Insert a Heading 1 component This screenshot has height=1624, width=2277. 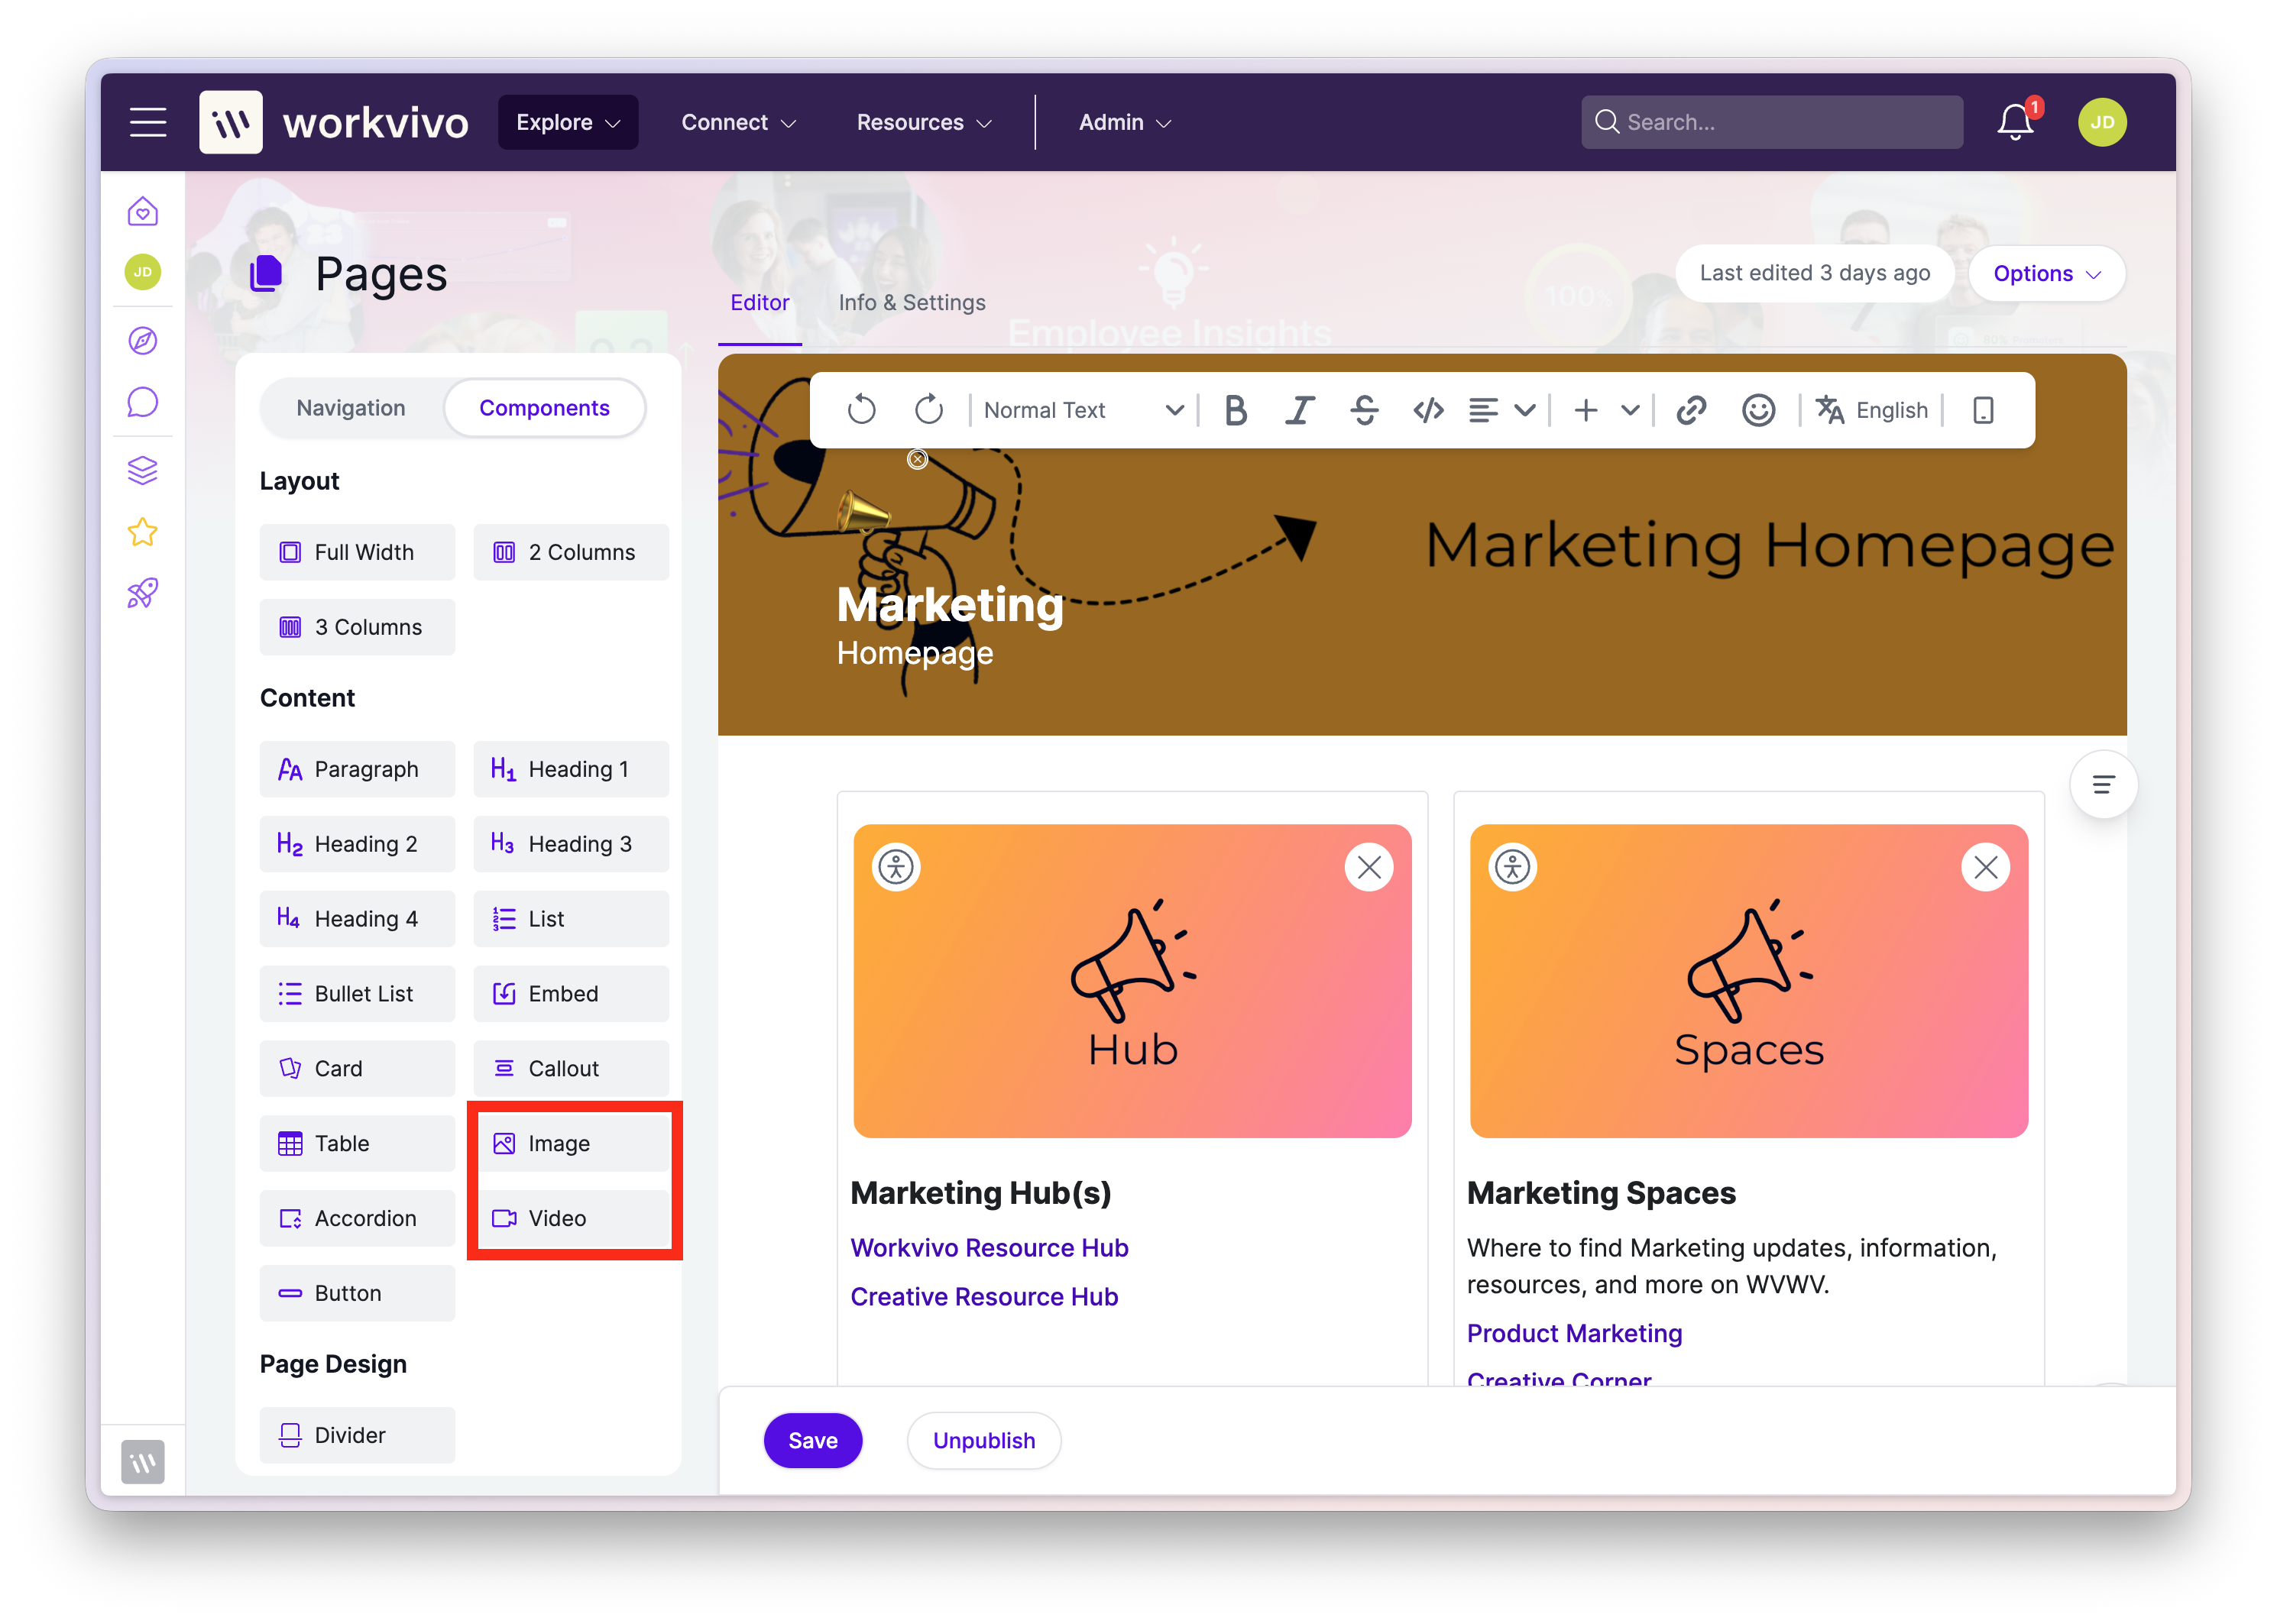point(571,769)
